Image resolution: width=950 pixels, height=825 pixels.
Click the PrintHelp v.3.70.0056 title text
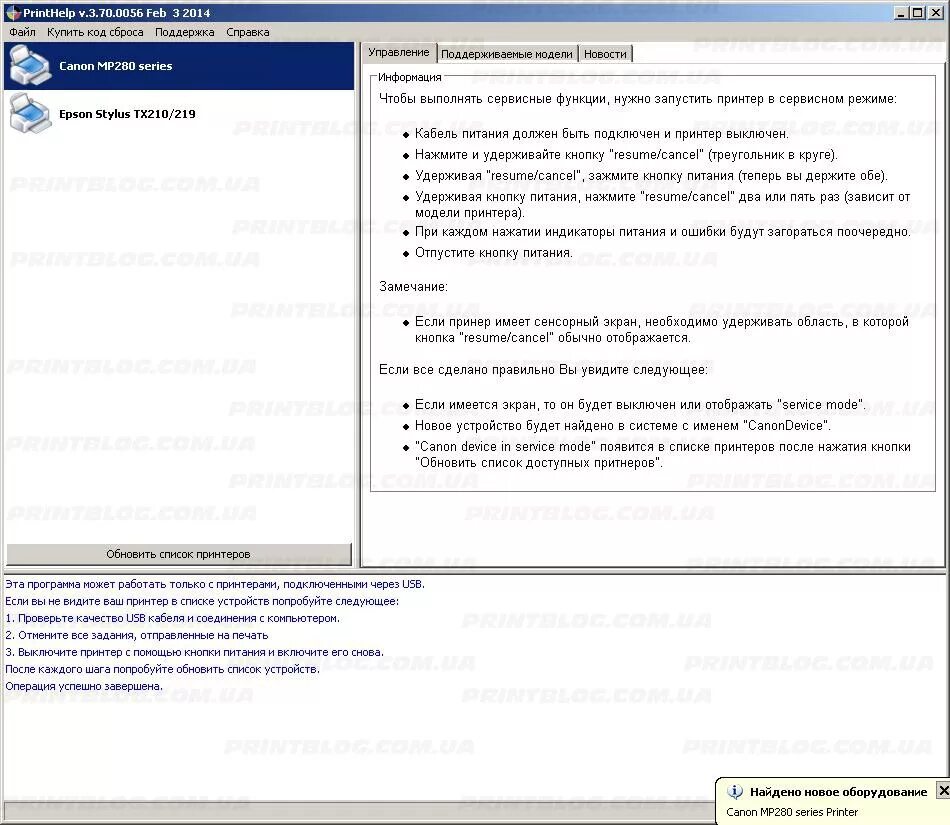pos(116,13)
